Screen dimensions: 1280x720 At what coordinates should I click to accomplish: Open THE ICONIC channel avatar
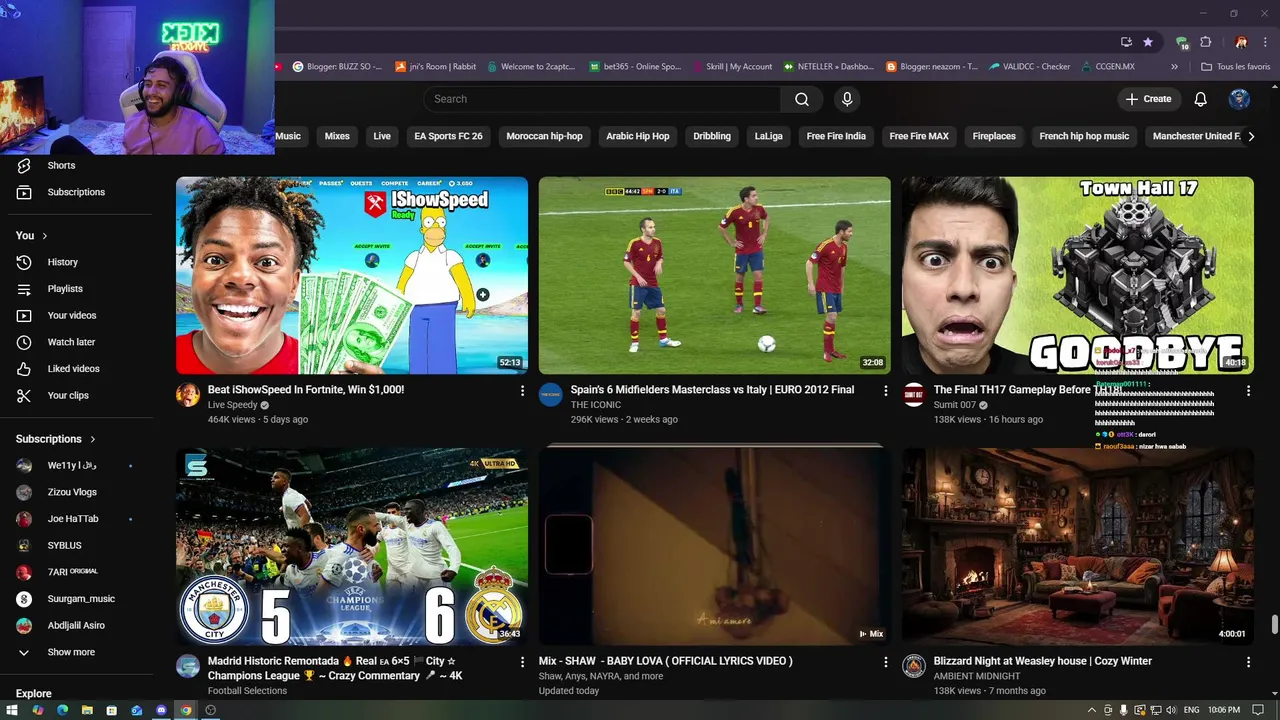pos(551,395)
